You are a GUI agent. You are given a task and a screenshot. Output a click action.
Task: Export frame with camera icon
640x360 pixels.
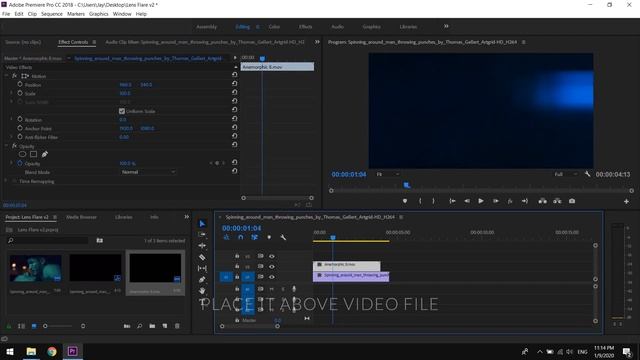click(572, 201)
